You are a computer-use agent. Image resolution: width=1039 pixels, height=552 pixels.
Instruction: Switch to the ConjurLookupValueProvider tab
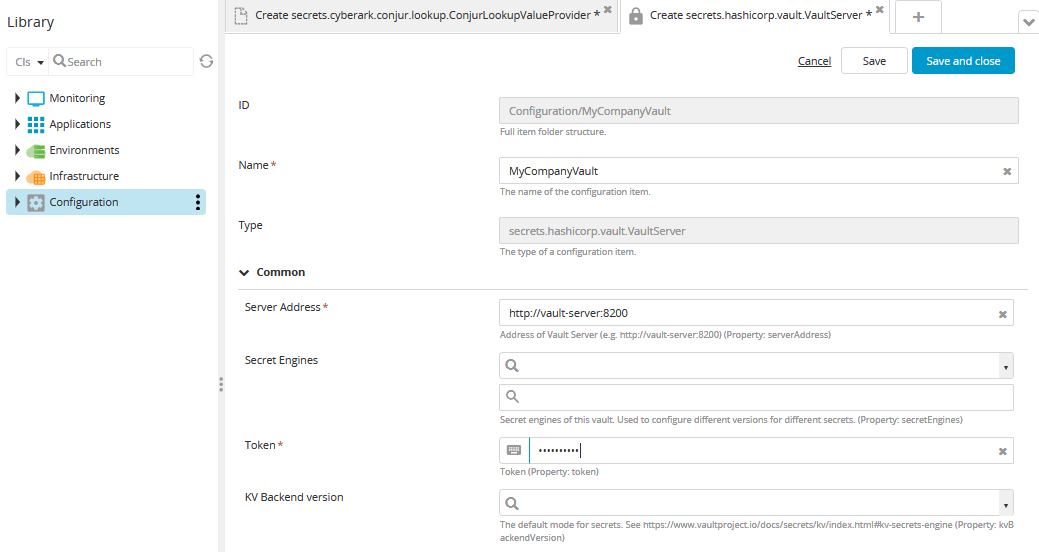[422, 15]
